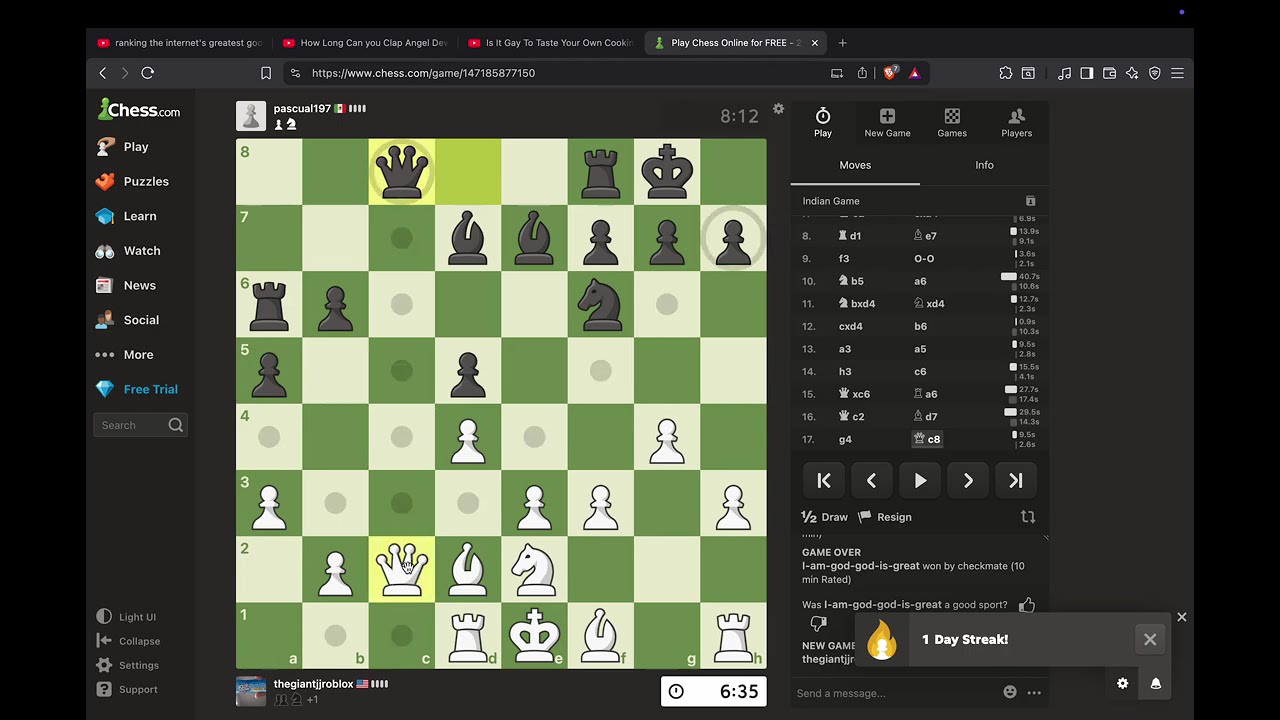Click the opening book icon beside Indian Game
This screenshot has height=720, width=1280.
pos(1030,201)
